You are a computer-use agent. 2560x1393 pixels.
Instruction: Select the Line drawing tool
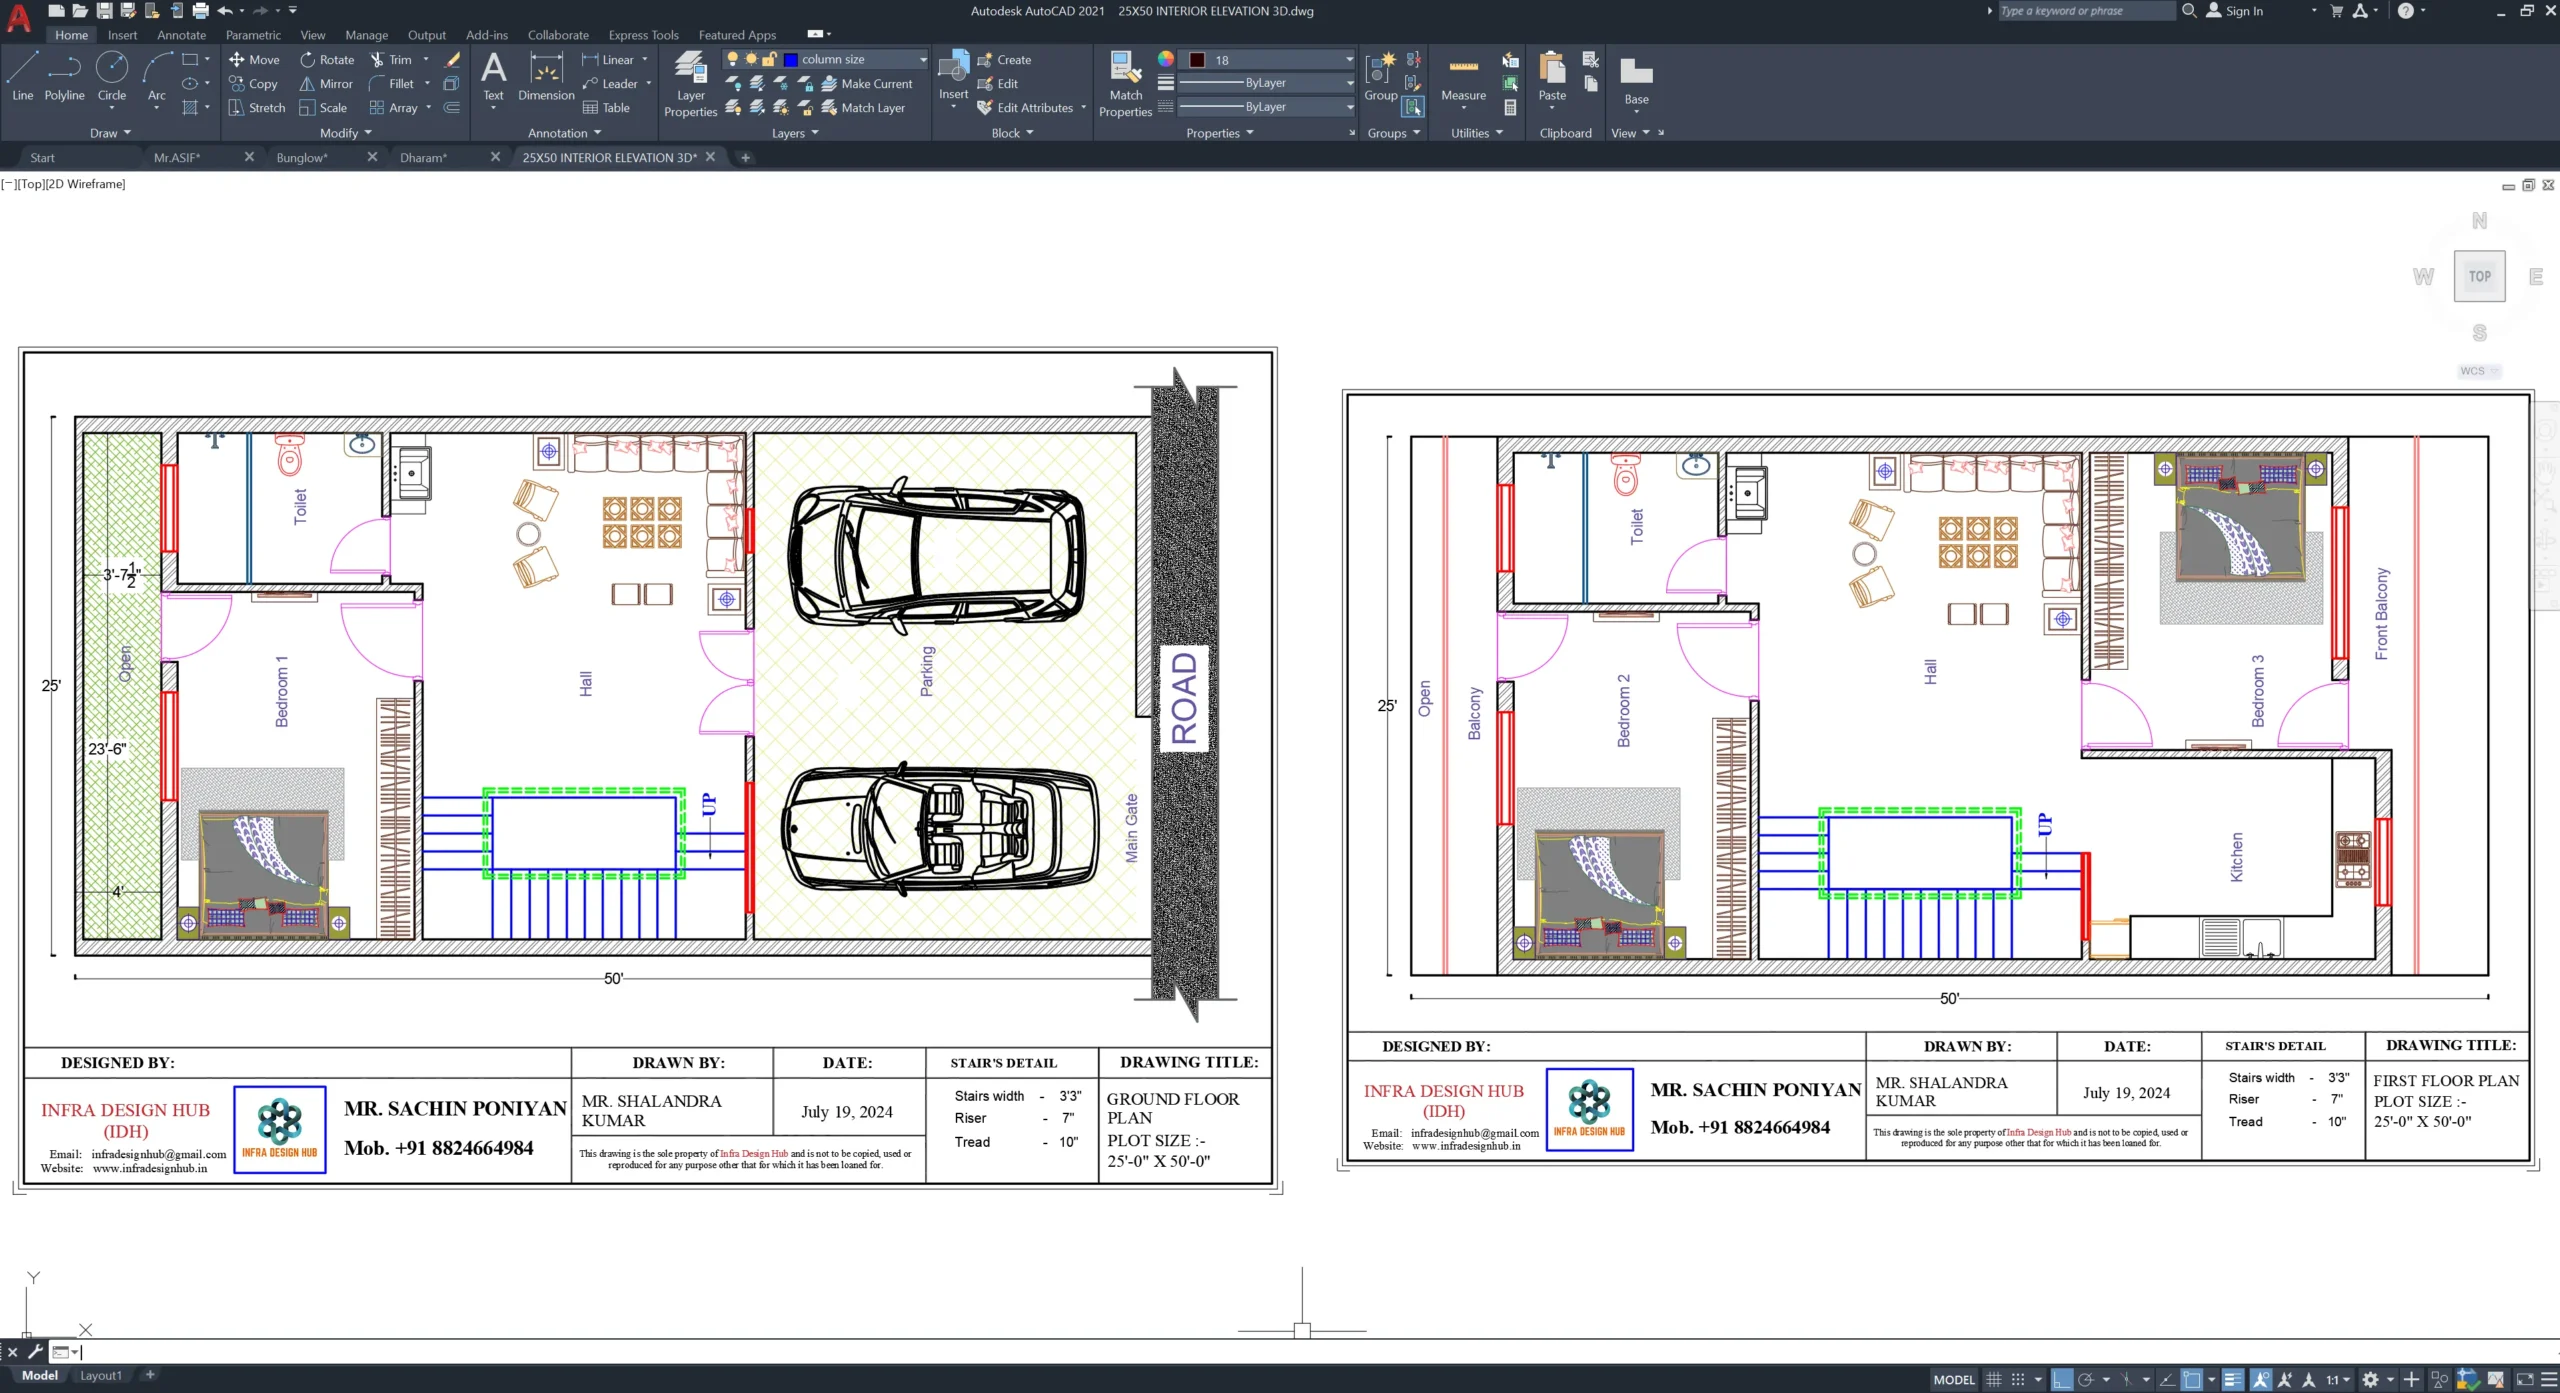pos(22,76)
